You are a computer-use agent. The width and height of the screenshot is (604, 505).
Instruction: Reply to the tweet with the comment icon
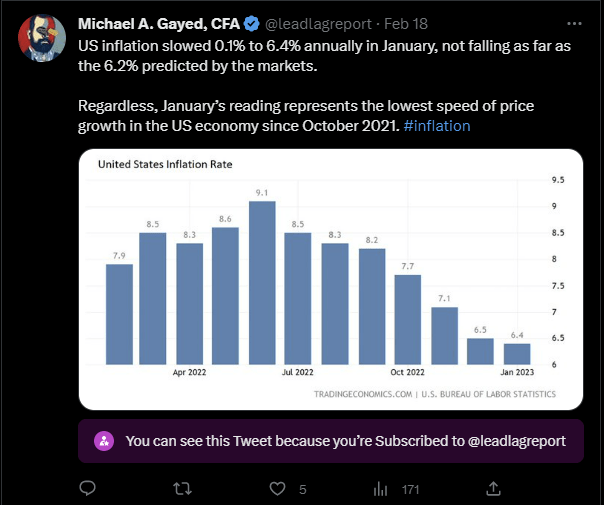pyautogui.click(x=87, y=489)
